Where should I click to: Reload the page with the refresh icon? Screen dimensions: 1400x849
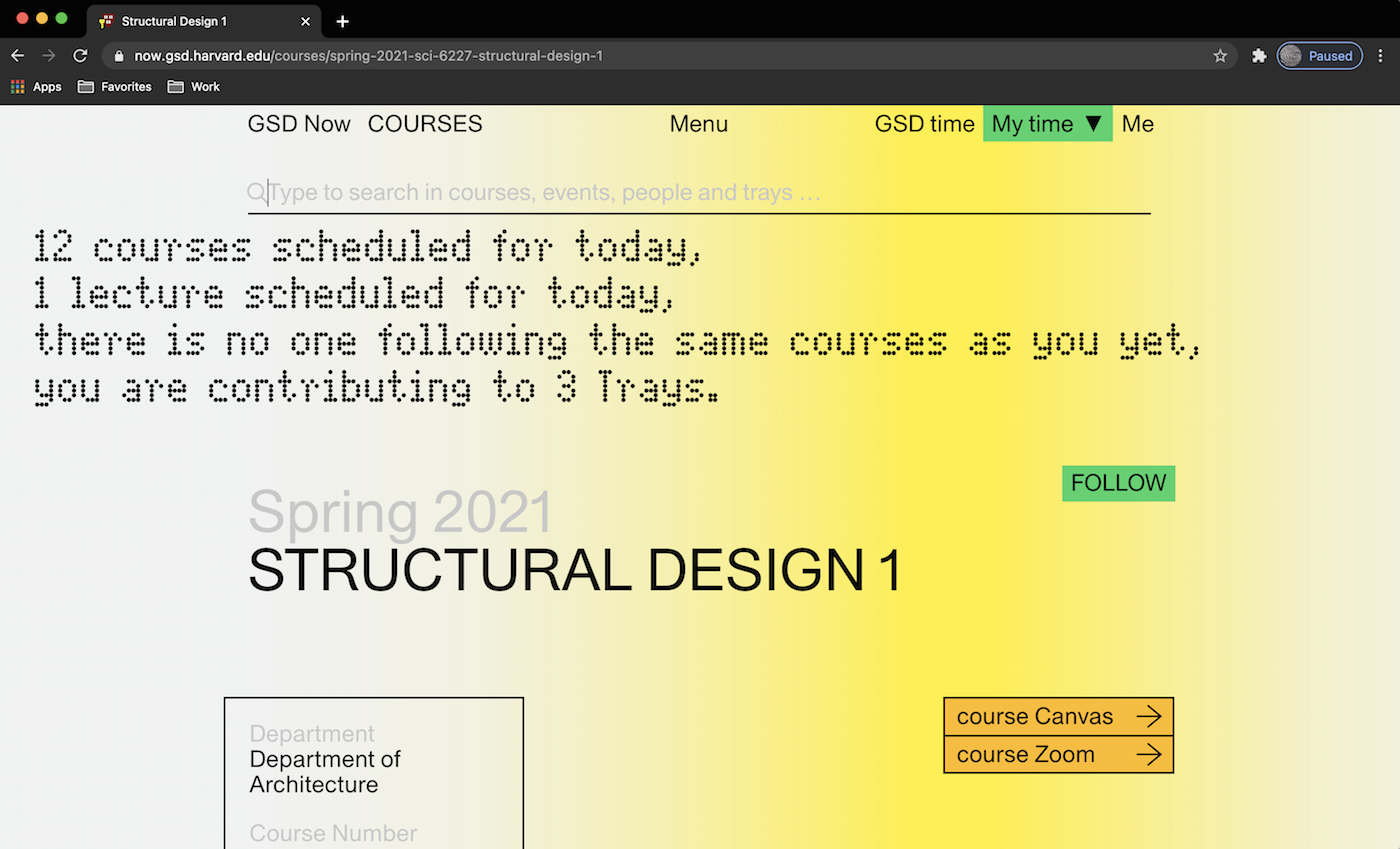[80, 56]
